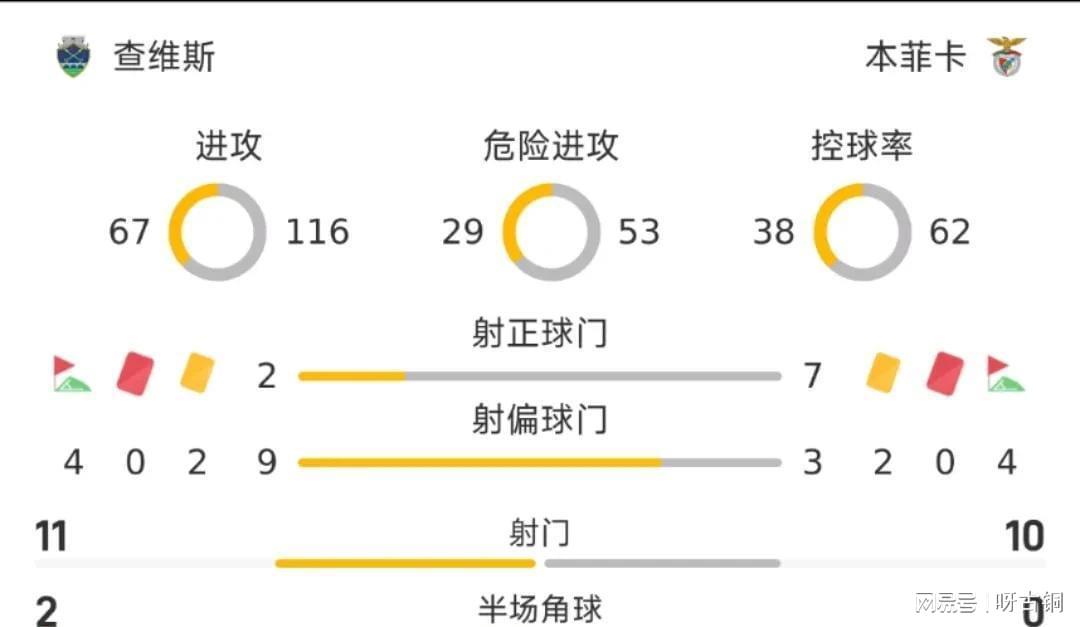
Task: Tap the 控球率 heading
Action: tap(862, 147)
